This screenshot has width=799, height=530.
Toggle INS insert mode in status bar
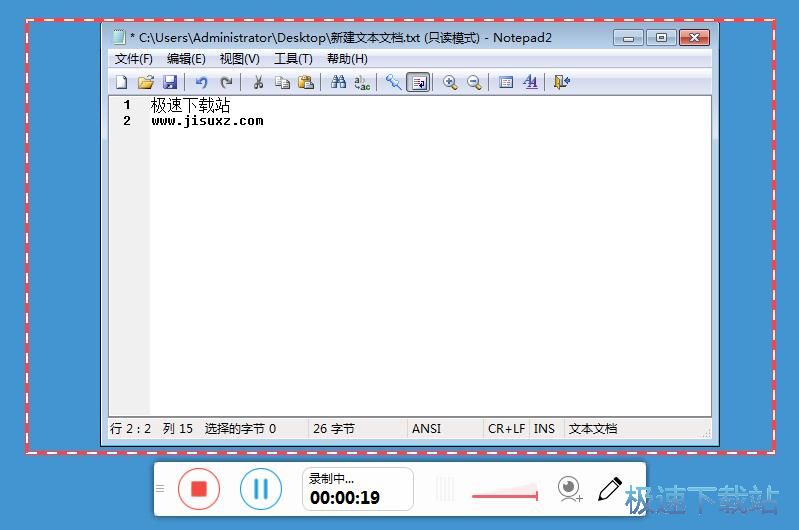point(544,429)
